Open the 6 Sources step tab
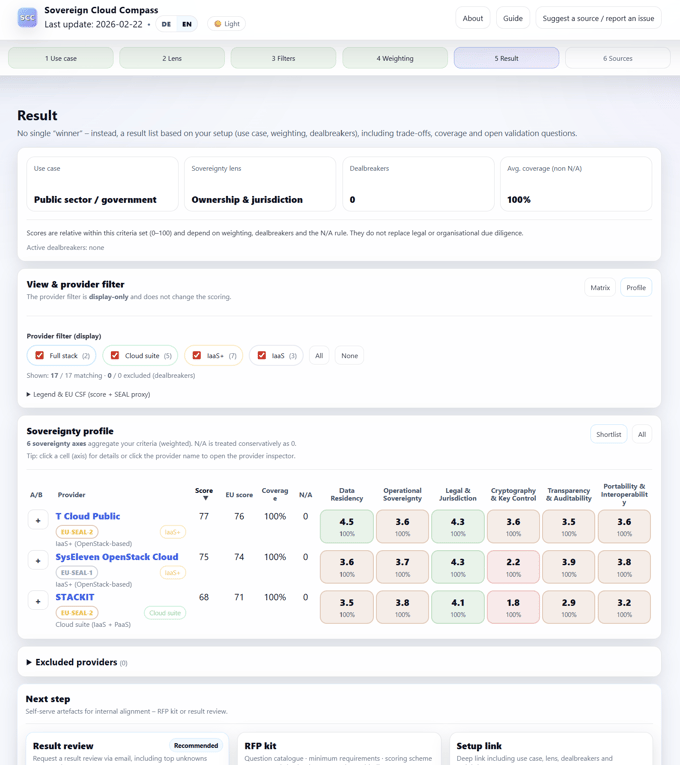This screenshot has height=765, width=680. pos(617,58)
